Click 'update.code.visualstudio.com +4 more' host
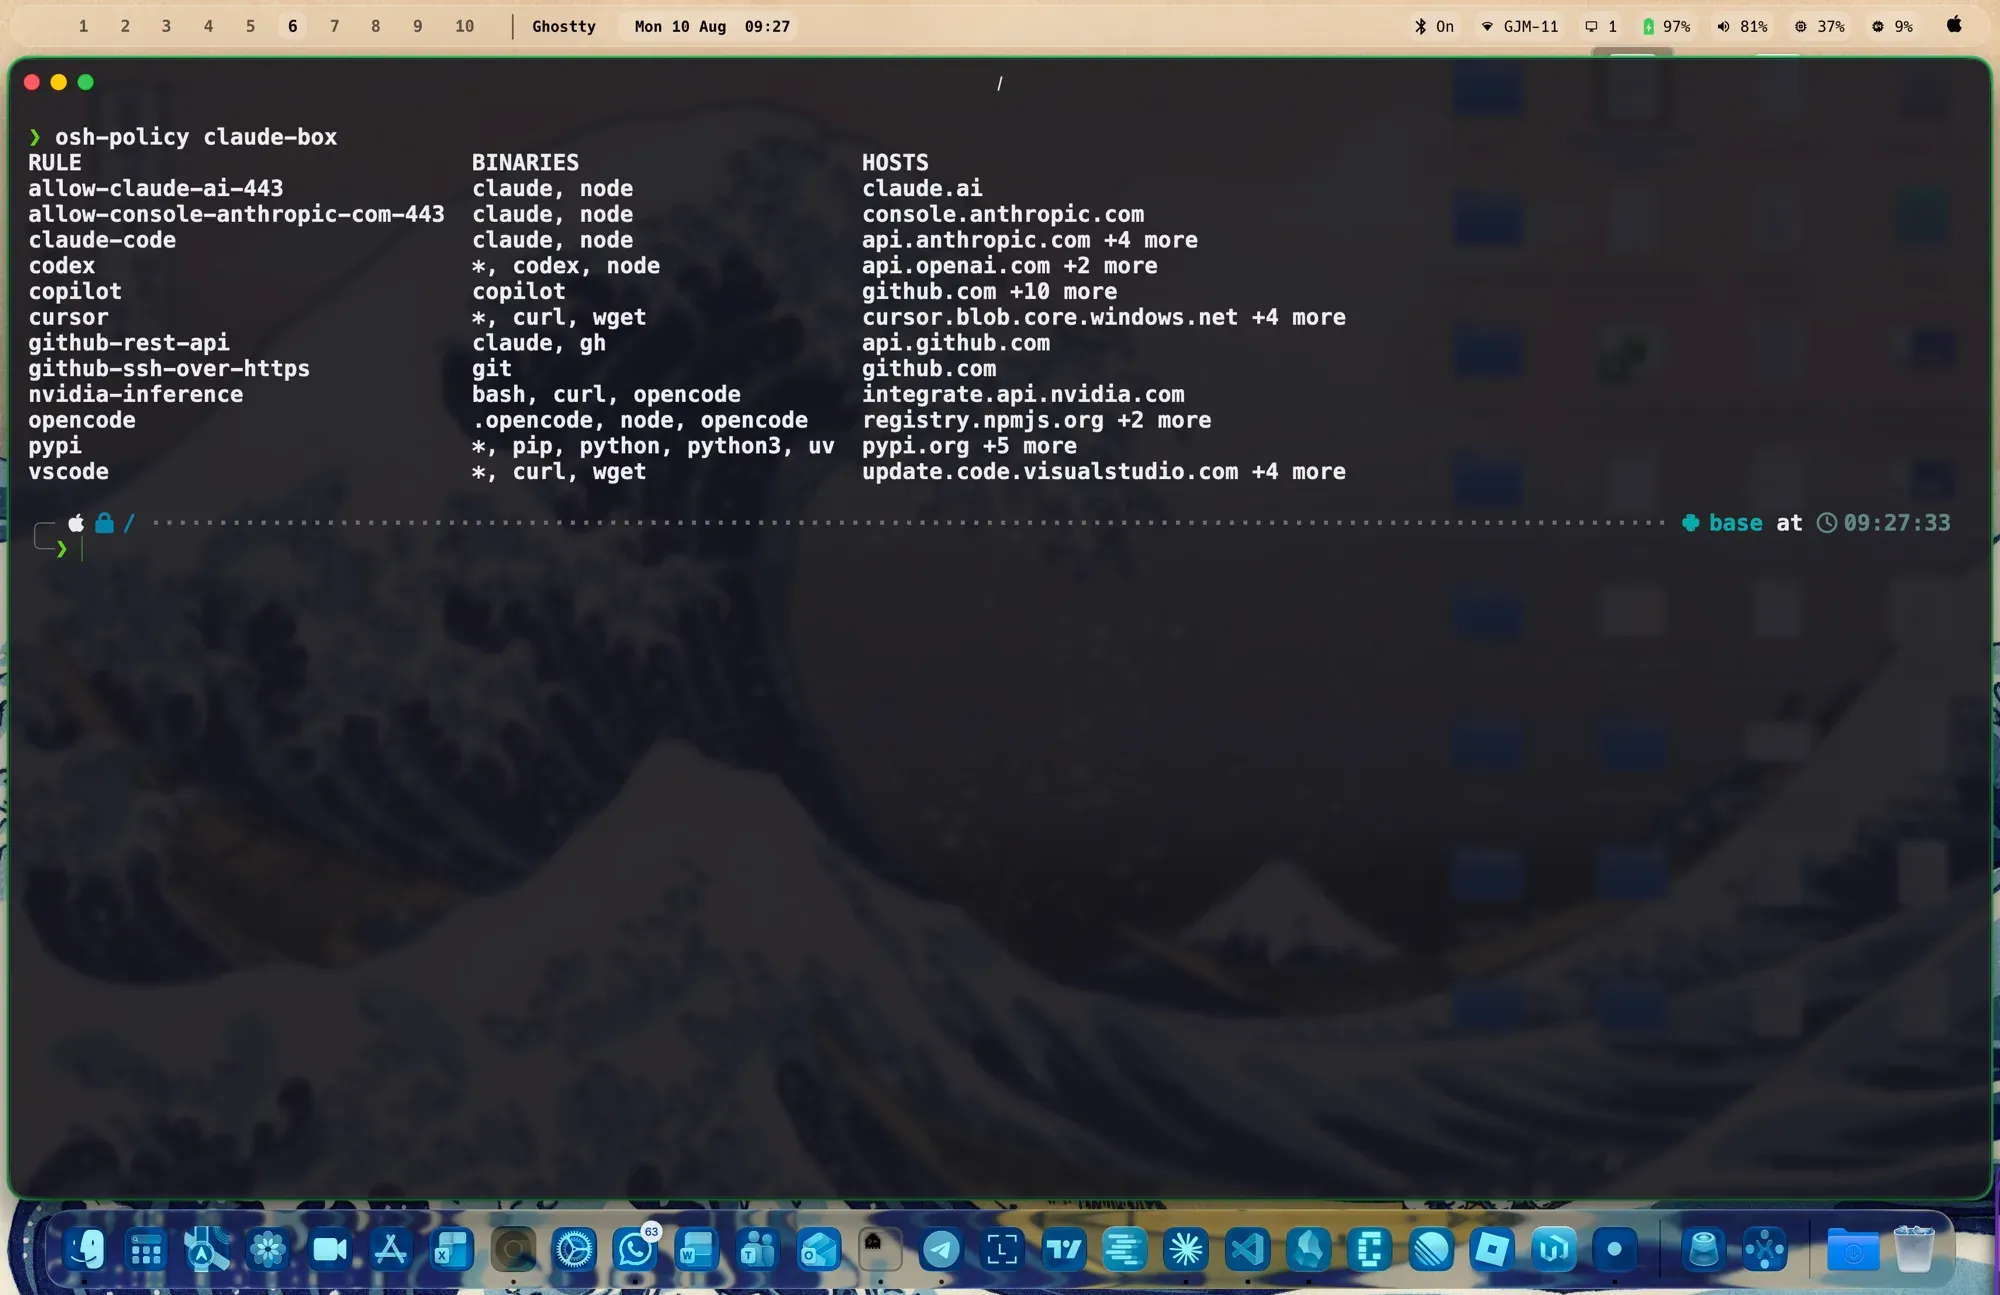This screenshot has width=2000, height=1295. 1104,471
